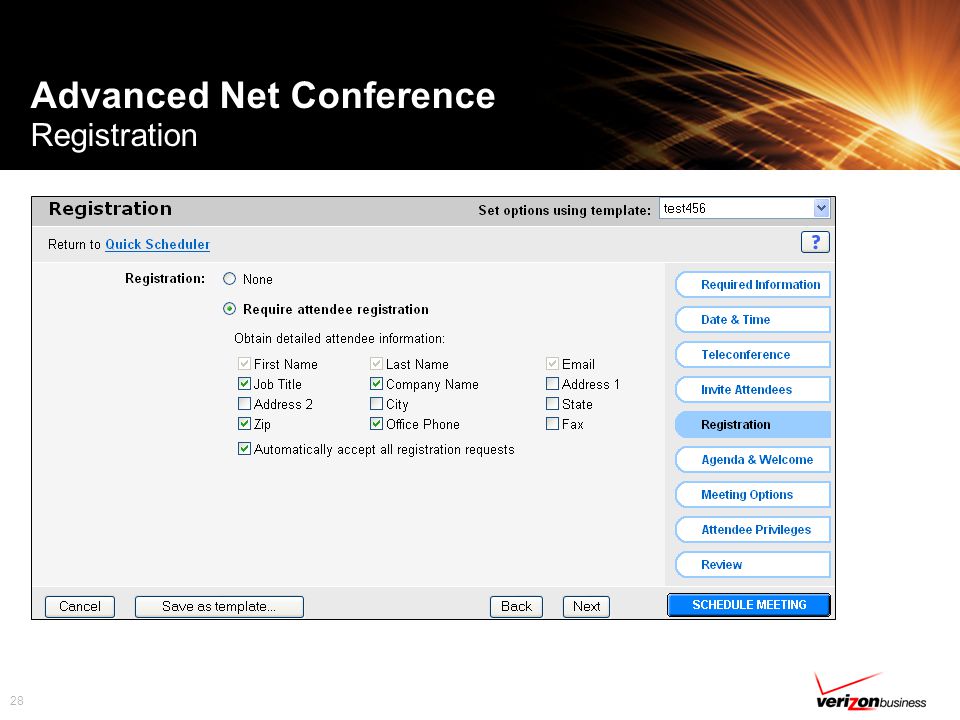Open Attendee Privileges section
Image resolution: width=960 pixels, height=720 pixels.
tap(752, 530)
